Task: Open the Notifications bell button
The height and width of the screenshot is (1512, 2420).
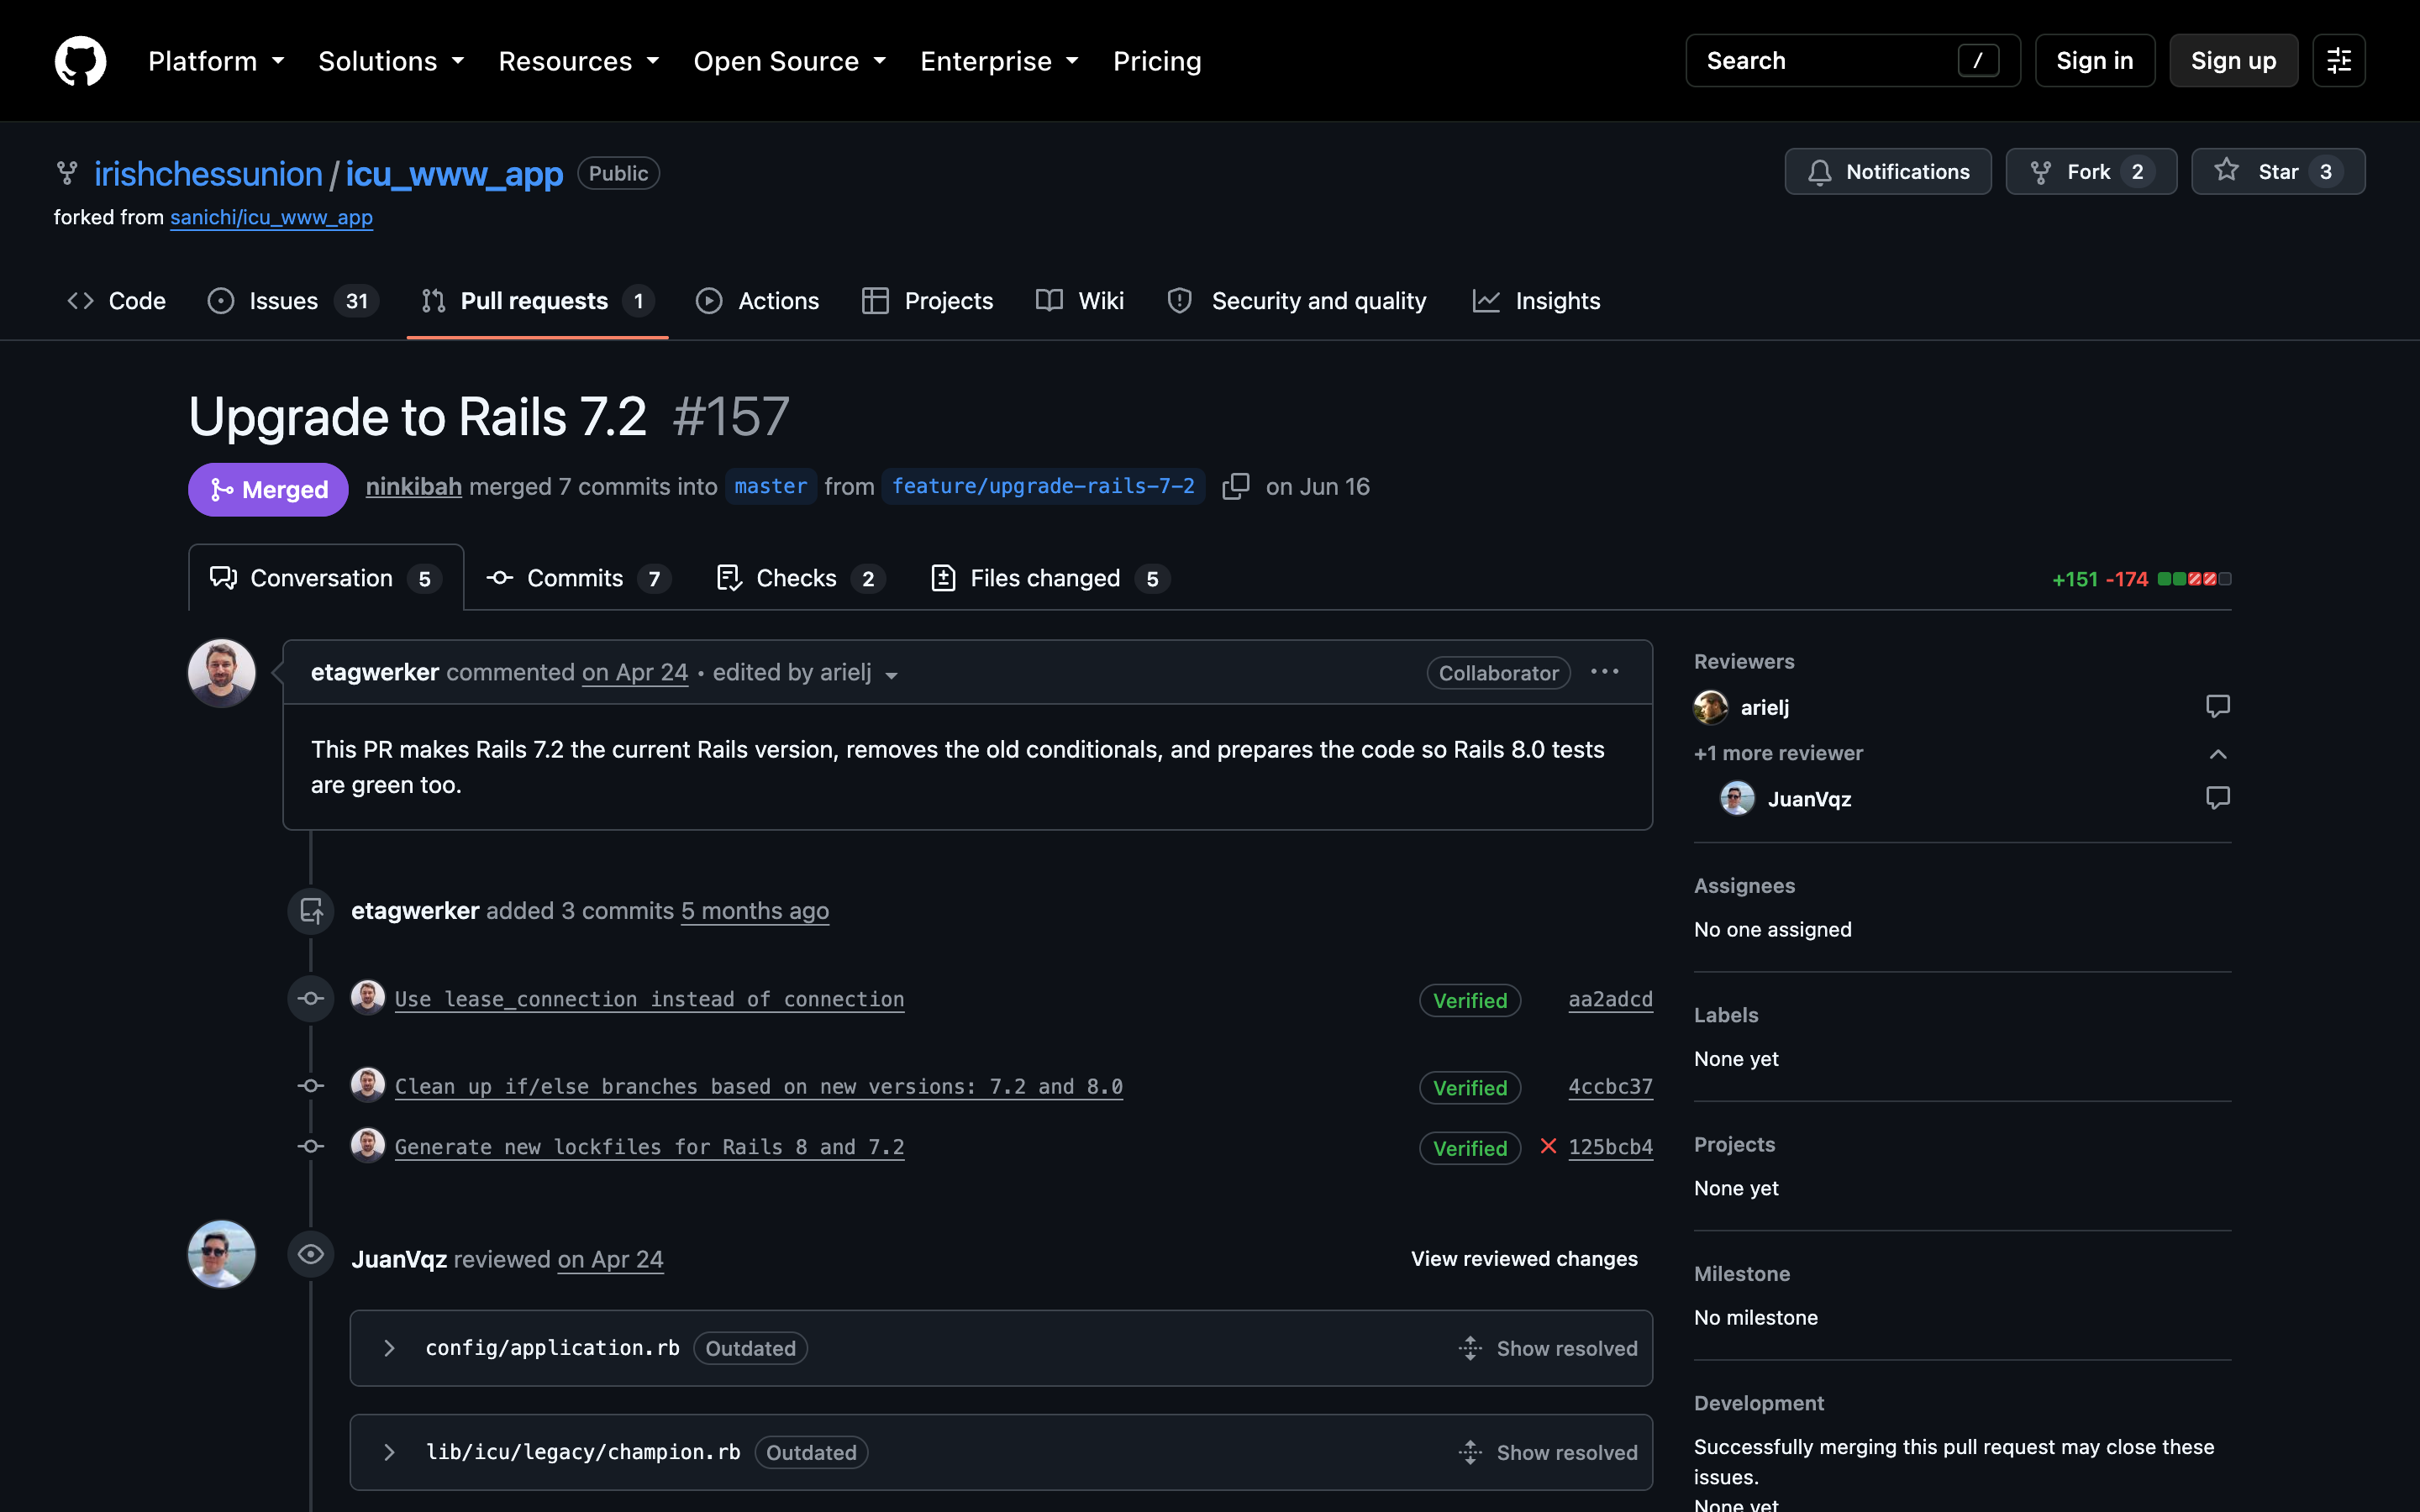Action: [1888, 172]
